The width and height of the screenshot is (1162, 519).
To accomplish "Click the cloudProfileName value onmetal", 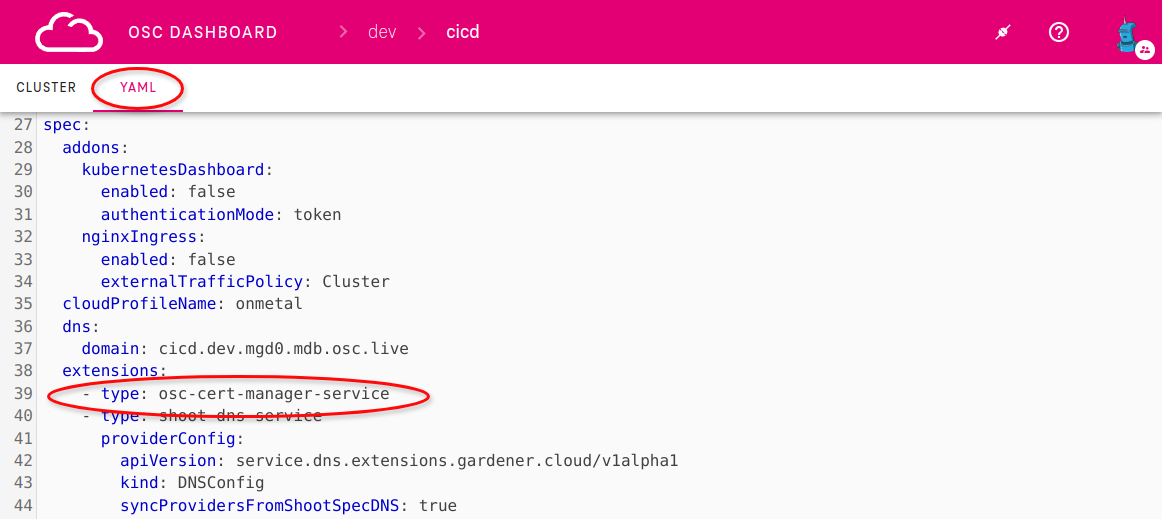I will tap(268, 303).
